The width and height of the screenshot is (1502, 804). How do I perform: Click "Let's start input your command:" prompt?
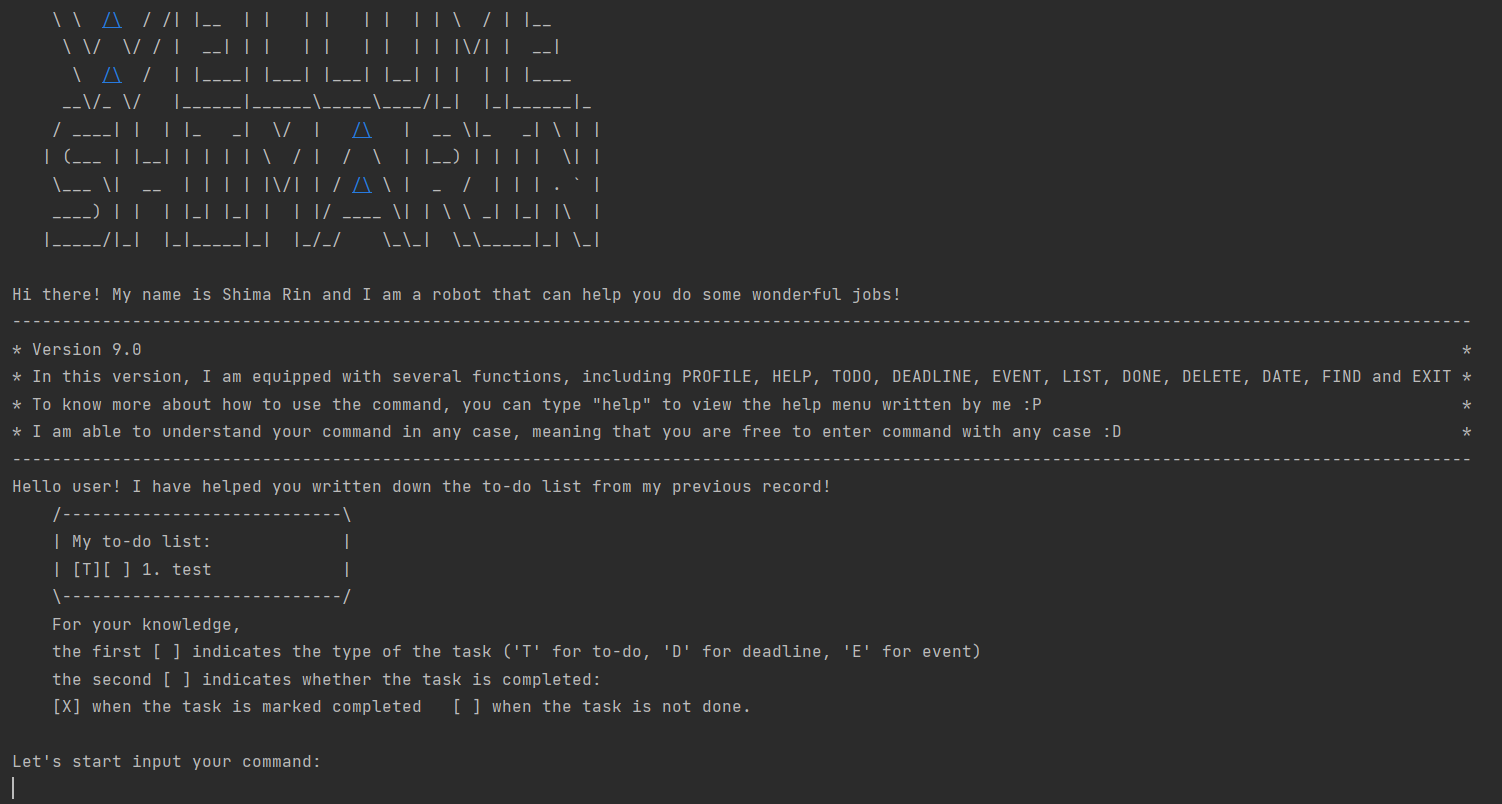coord(167,761)
